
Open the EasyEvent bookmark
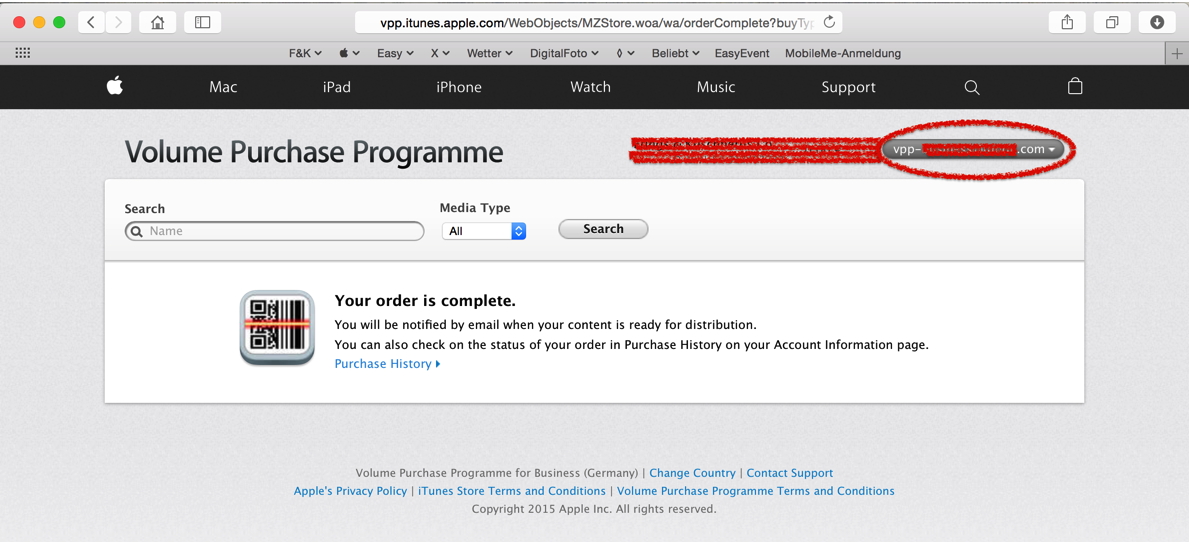(742, 53)
